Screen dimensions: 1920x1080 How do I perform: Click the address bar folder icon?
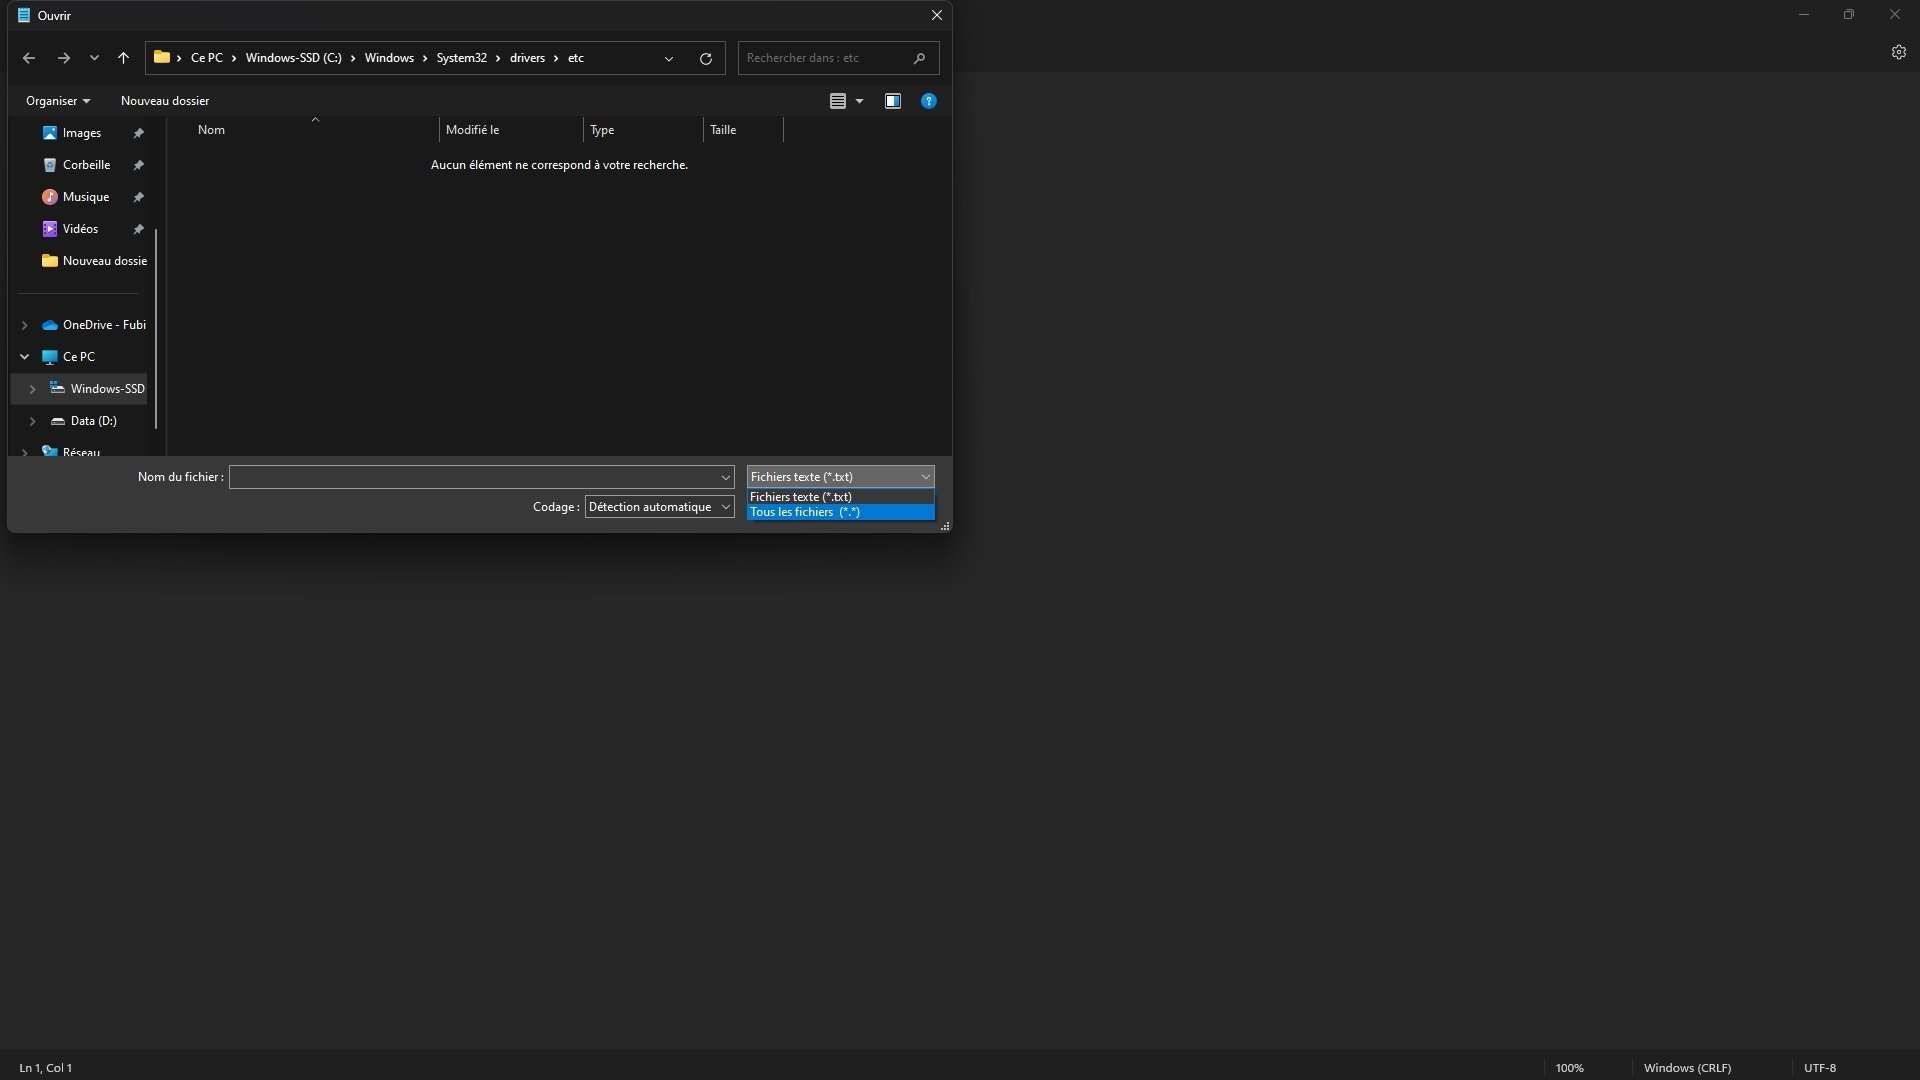(161, 57)
